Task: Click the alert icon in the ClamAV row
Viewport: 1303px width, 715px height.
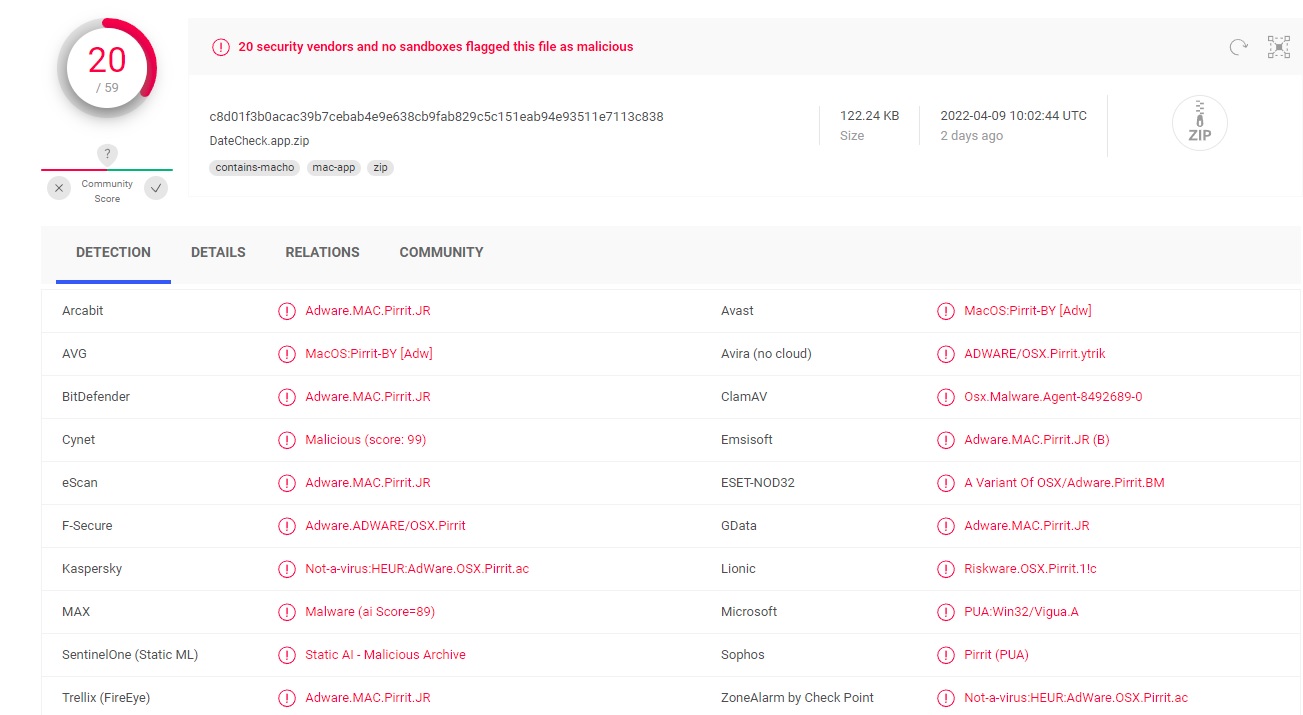Action: [946, 397]
